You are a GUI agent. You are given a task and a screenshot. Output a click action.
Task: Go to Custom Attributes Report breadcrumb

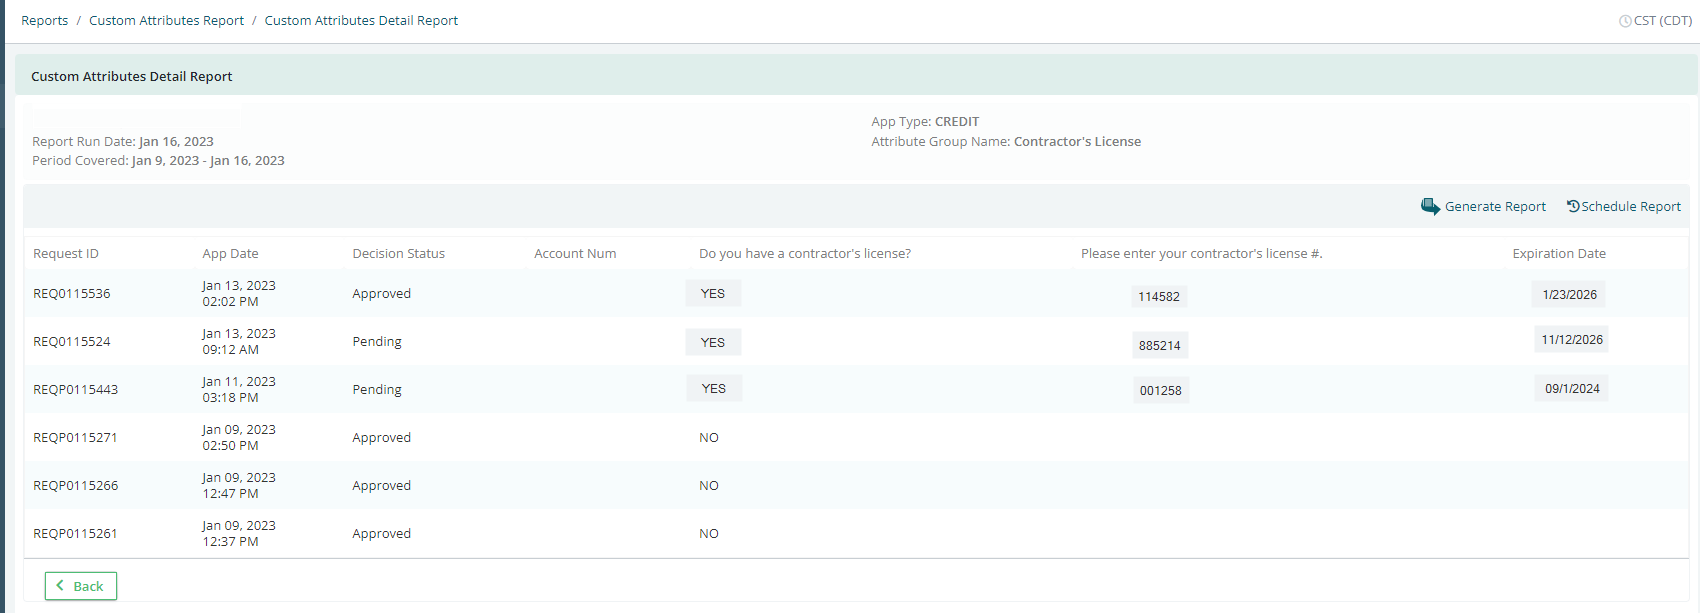(166, 20)
